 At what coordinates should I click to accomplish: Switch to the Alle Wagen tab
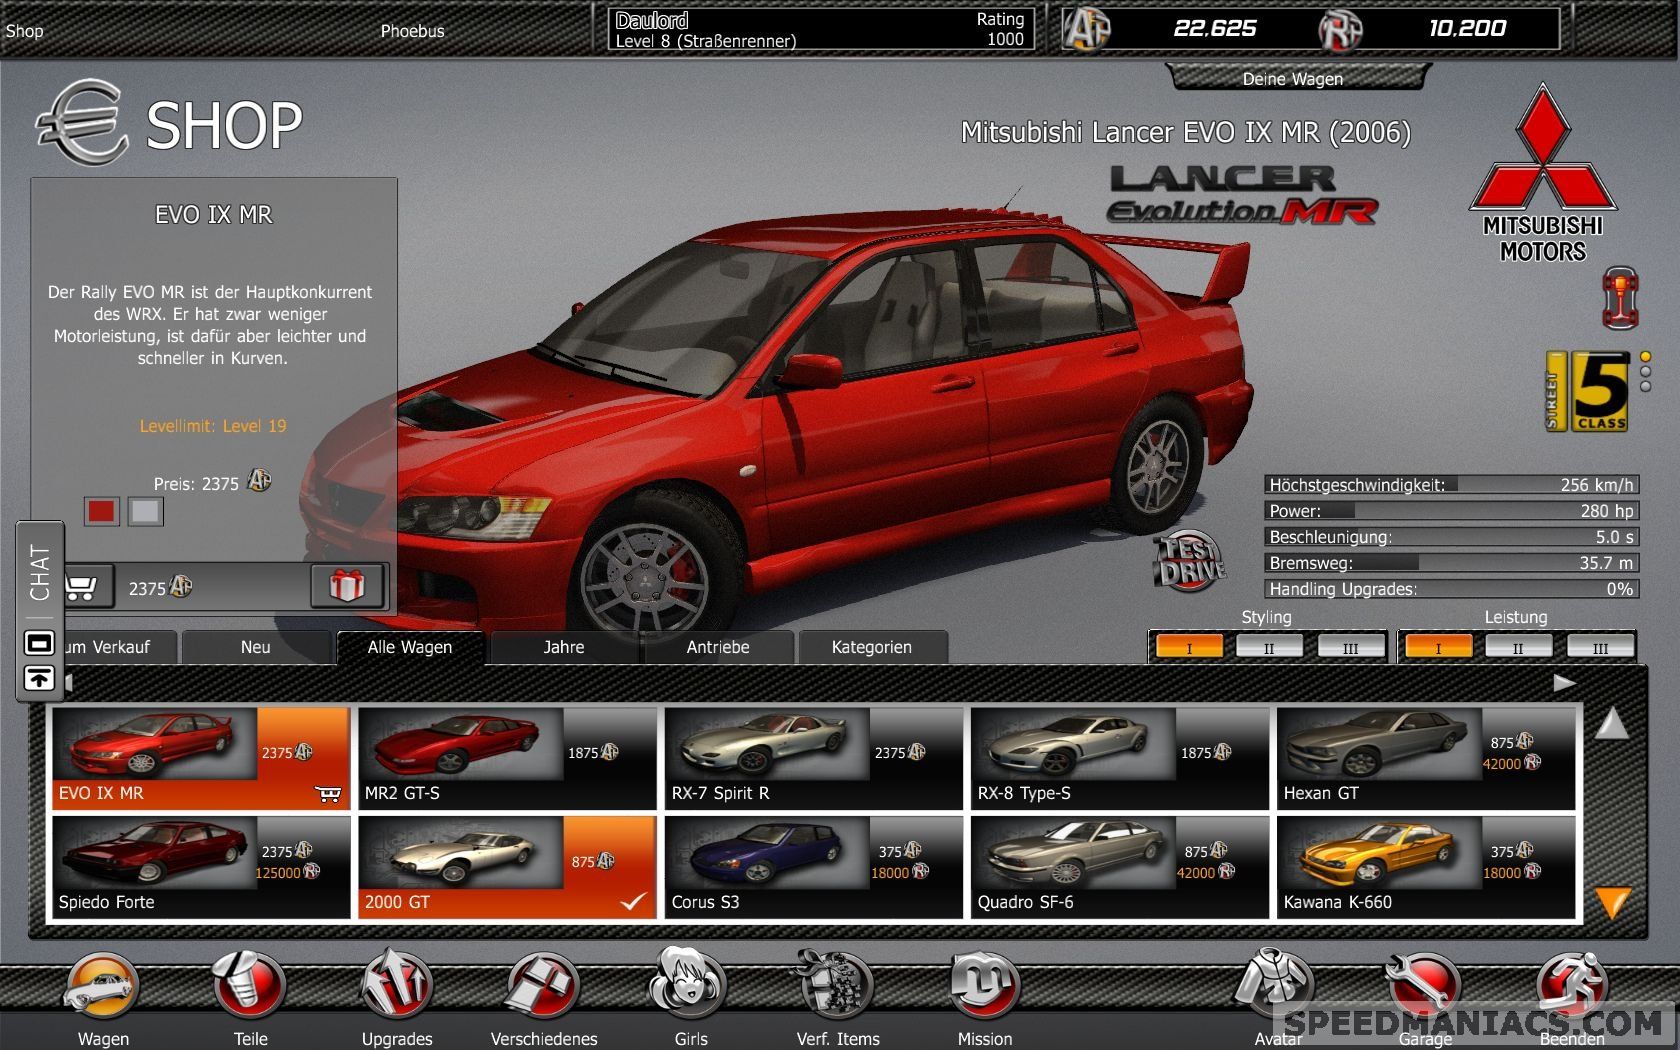pos(410,647)
